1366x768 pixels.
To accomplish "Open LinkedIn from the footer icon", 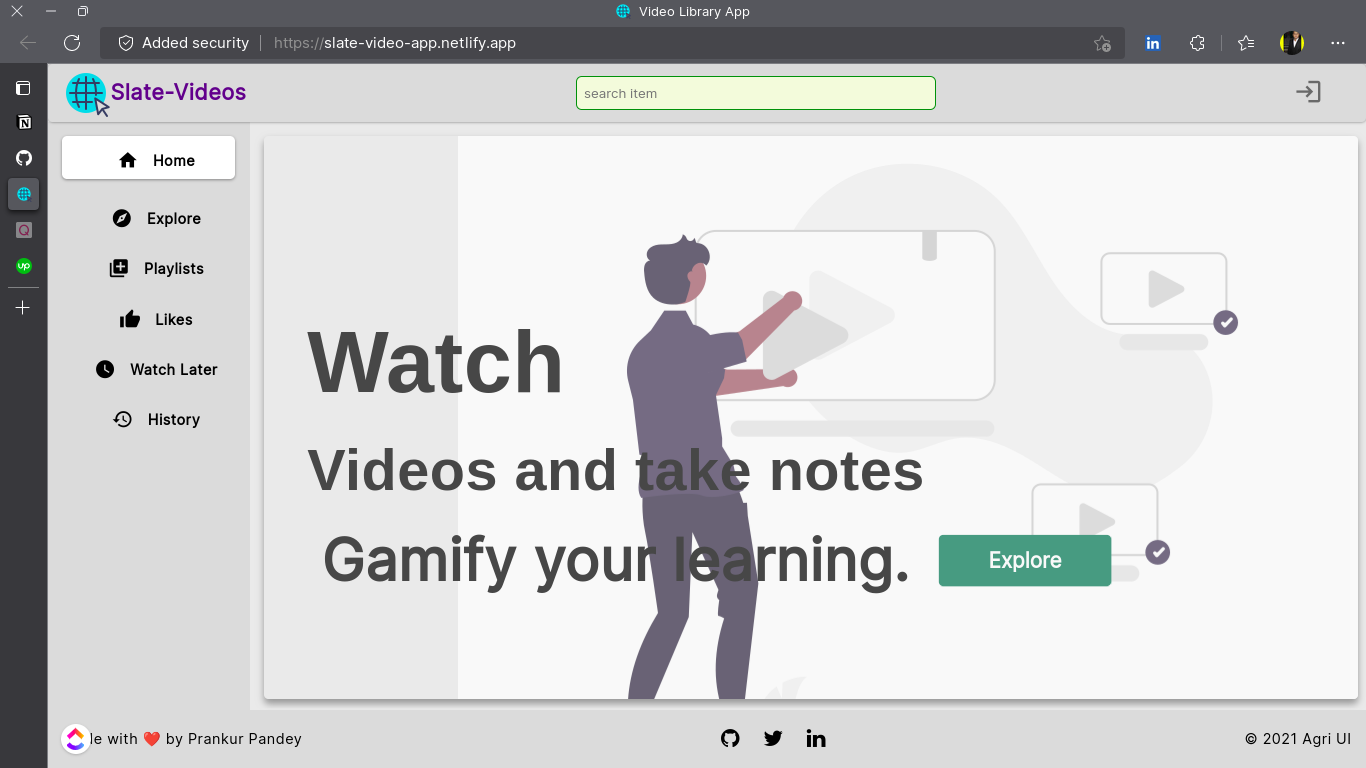I will pyautogui.click(x=816, y=738).
